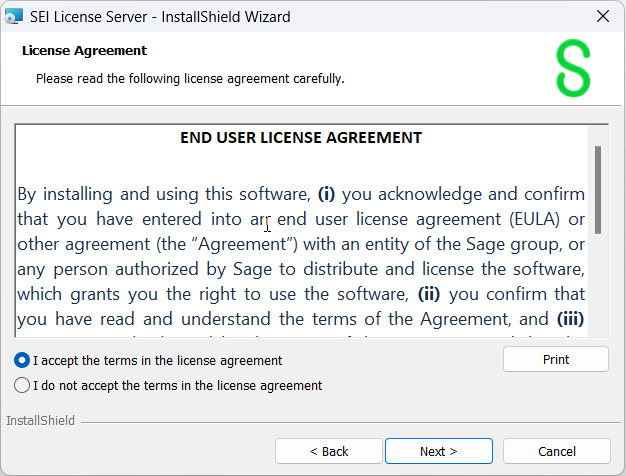Proceed by clicking "Next >"
626x476 pixels.
tap(438, 451)
